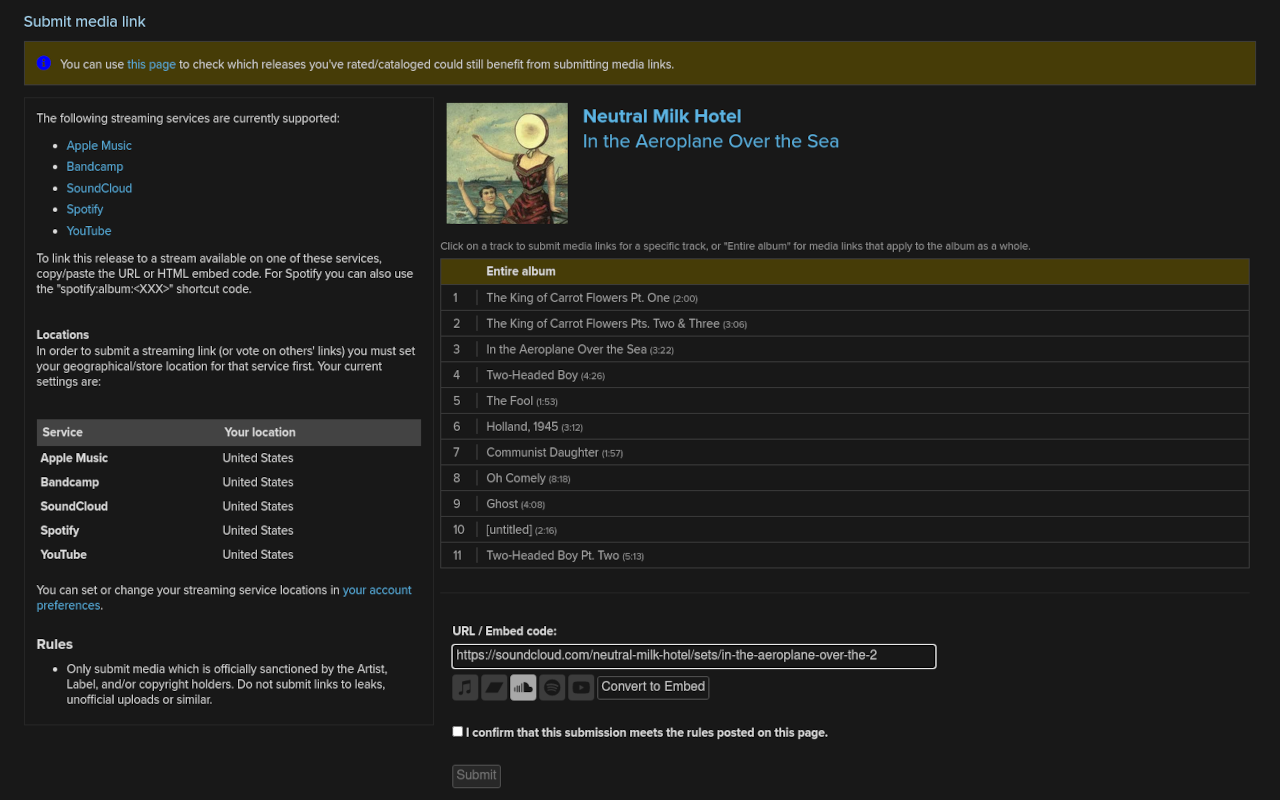Click 'United States' in the Spotify row
This screenshot has width=1280, height=800.
coord(258,531)
